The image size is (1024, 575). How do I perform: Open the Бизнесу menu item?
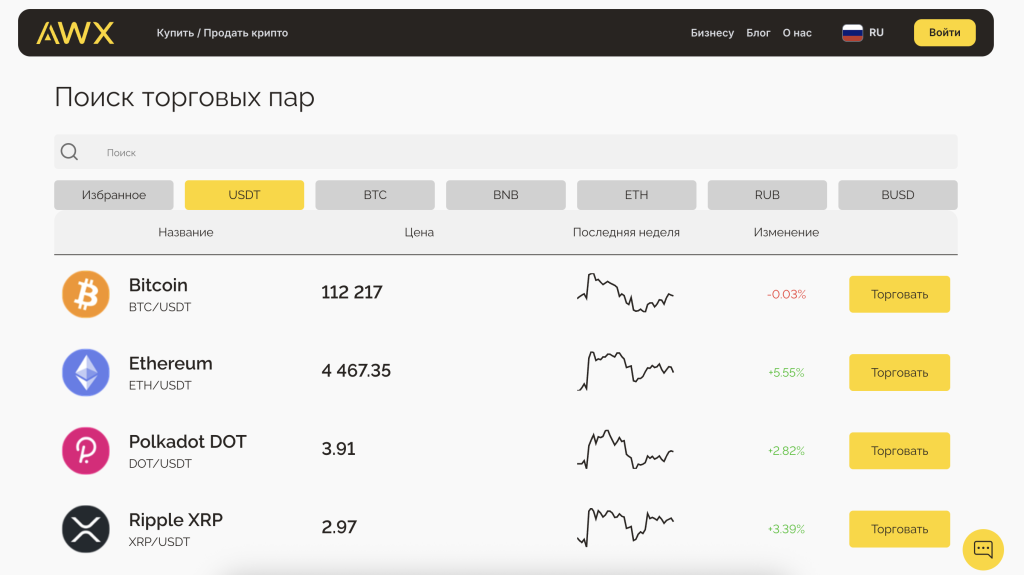pyautogui.click(x=712, y=33)
